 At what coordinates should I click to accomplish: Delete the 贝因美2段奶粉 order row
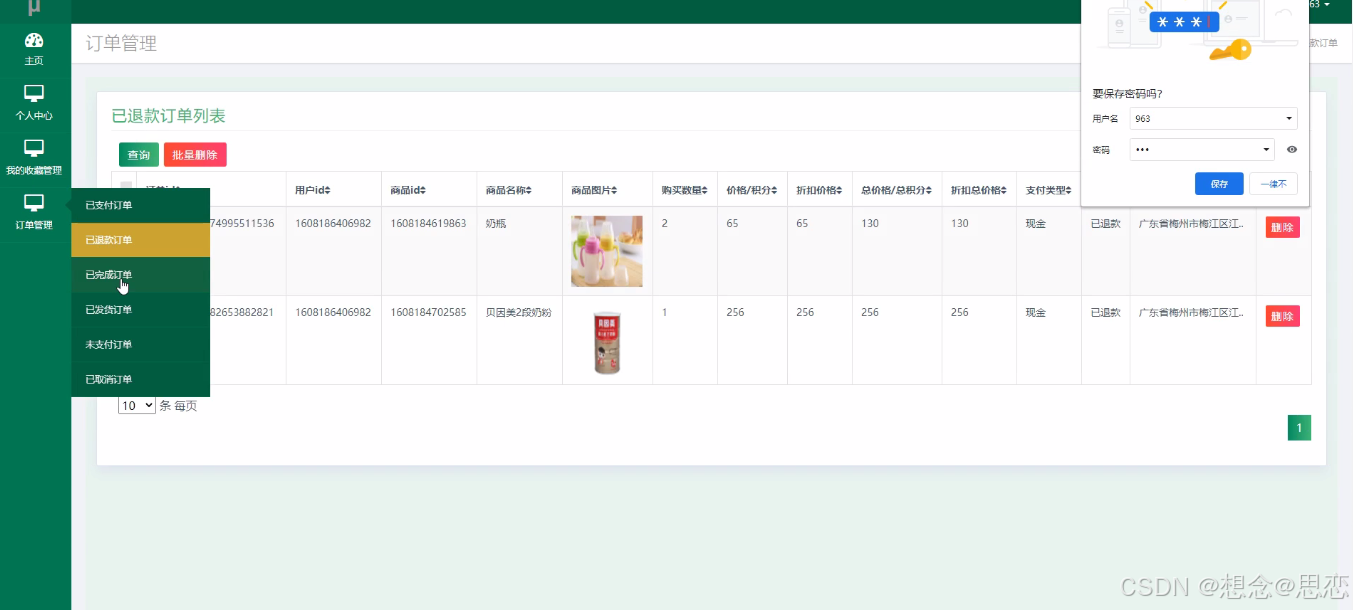coord(1282,316)
